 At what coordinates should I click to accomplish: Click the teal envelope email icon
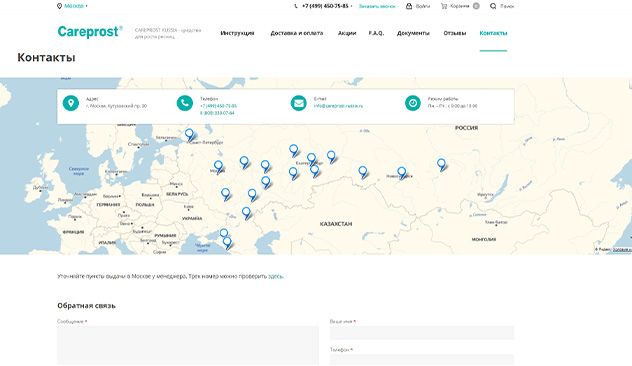[x=299, y=103]
